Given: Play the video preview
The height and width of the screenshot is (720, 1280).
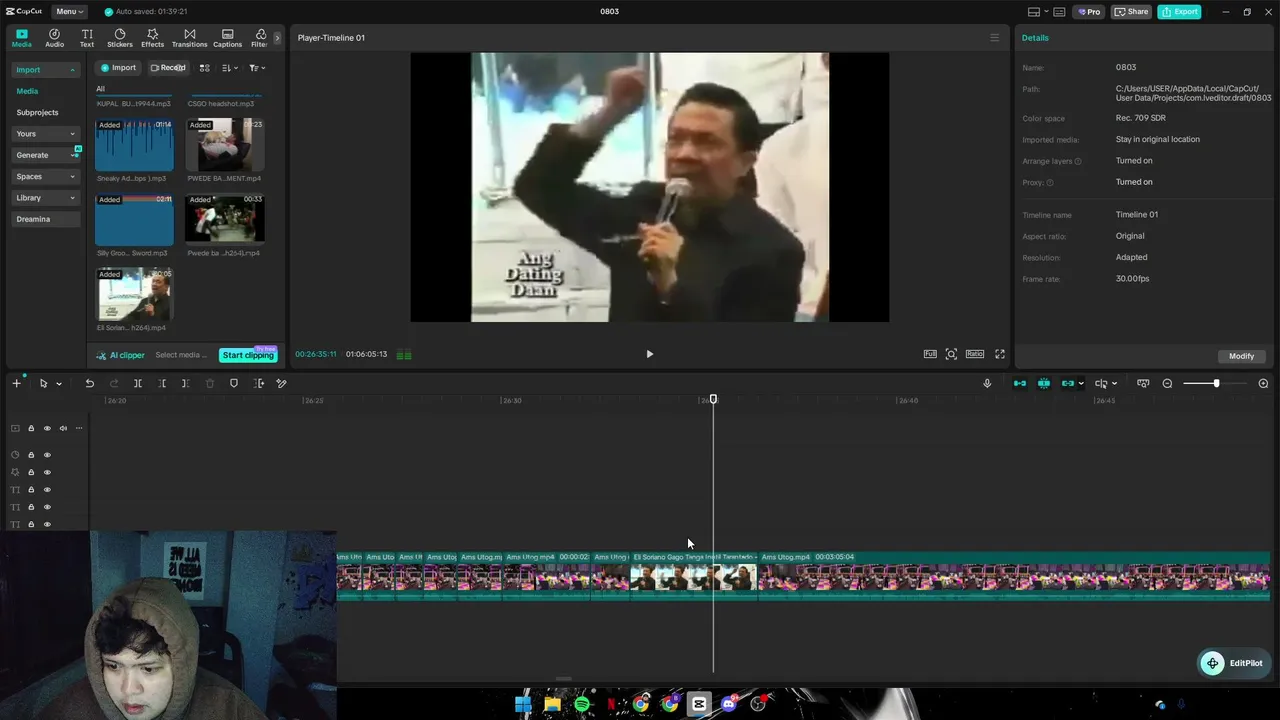Looking at the screenshot, I should 650,354.
